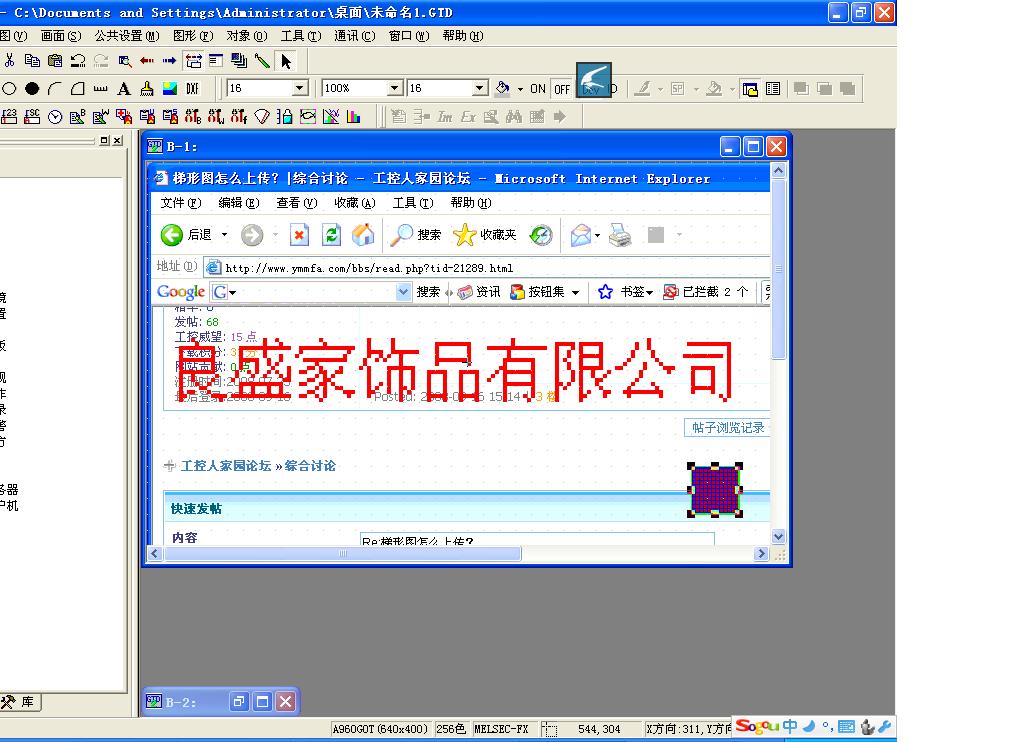
Task: Select the purple square object on canvas
Action: 715,490
